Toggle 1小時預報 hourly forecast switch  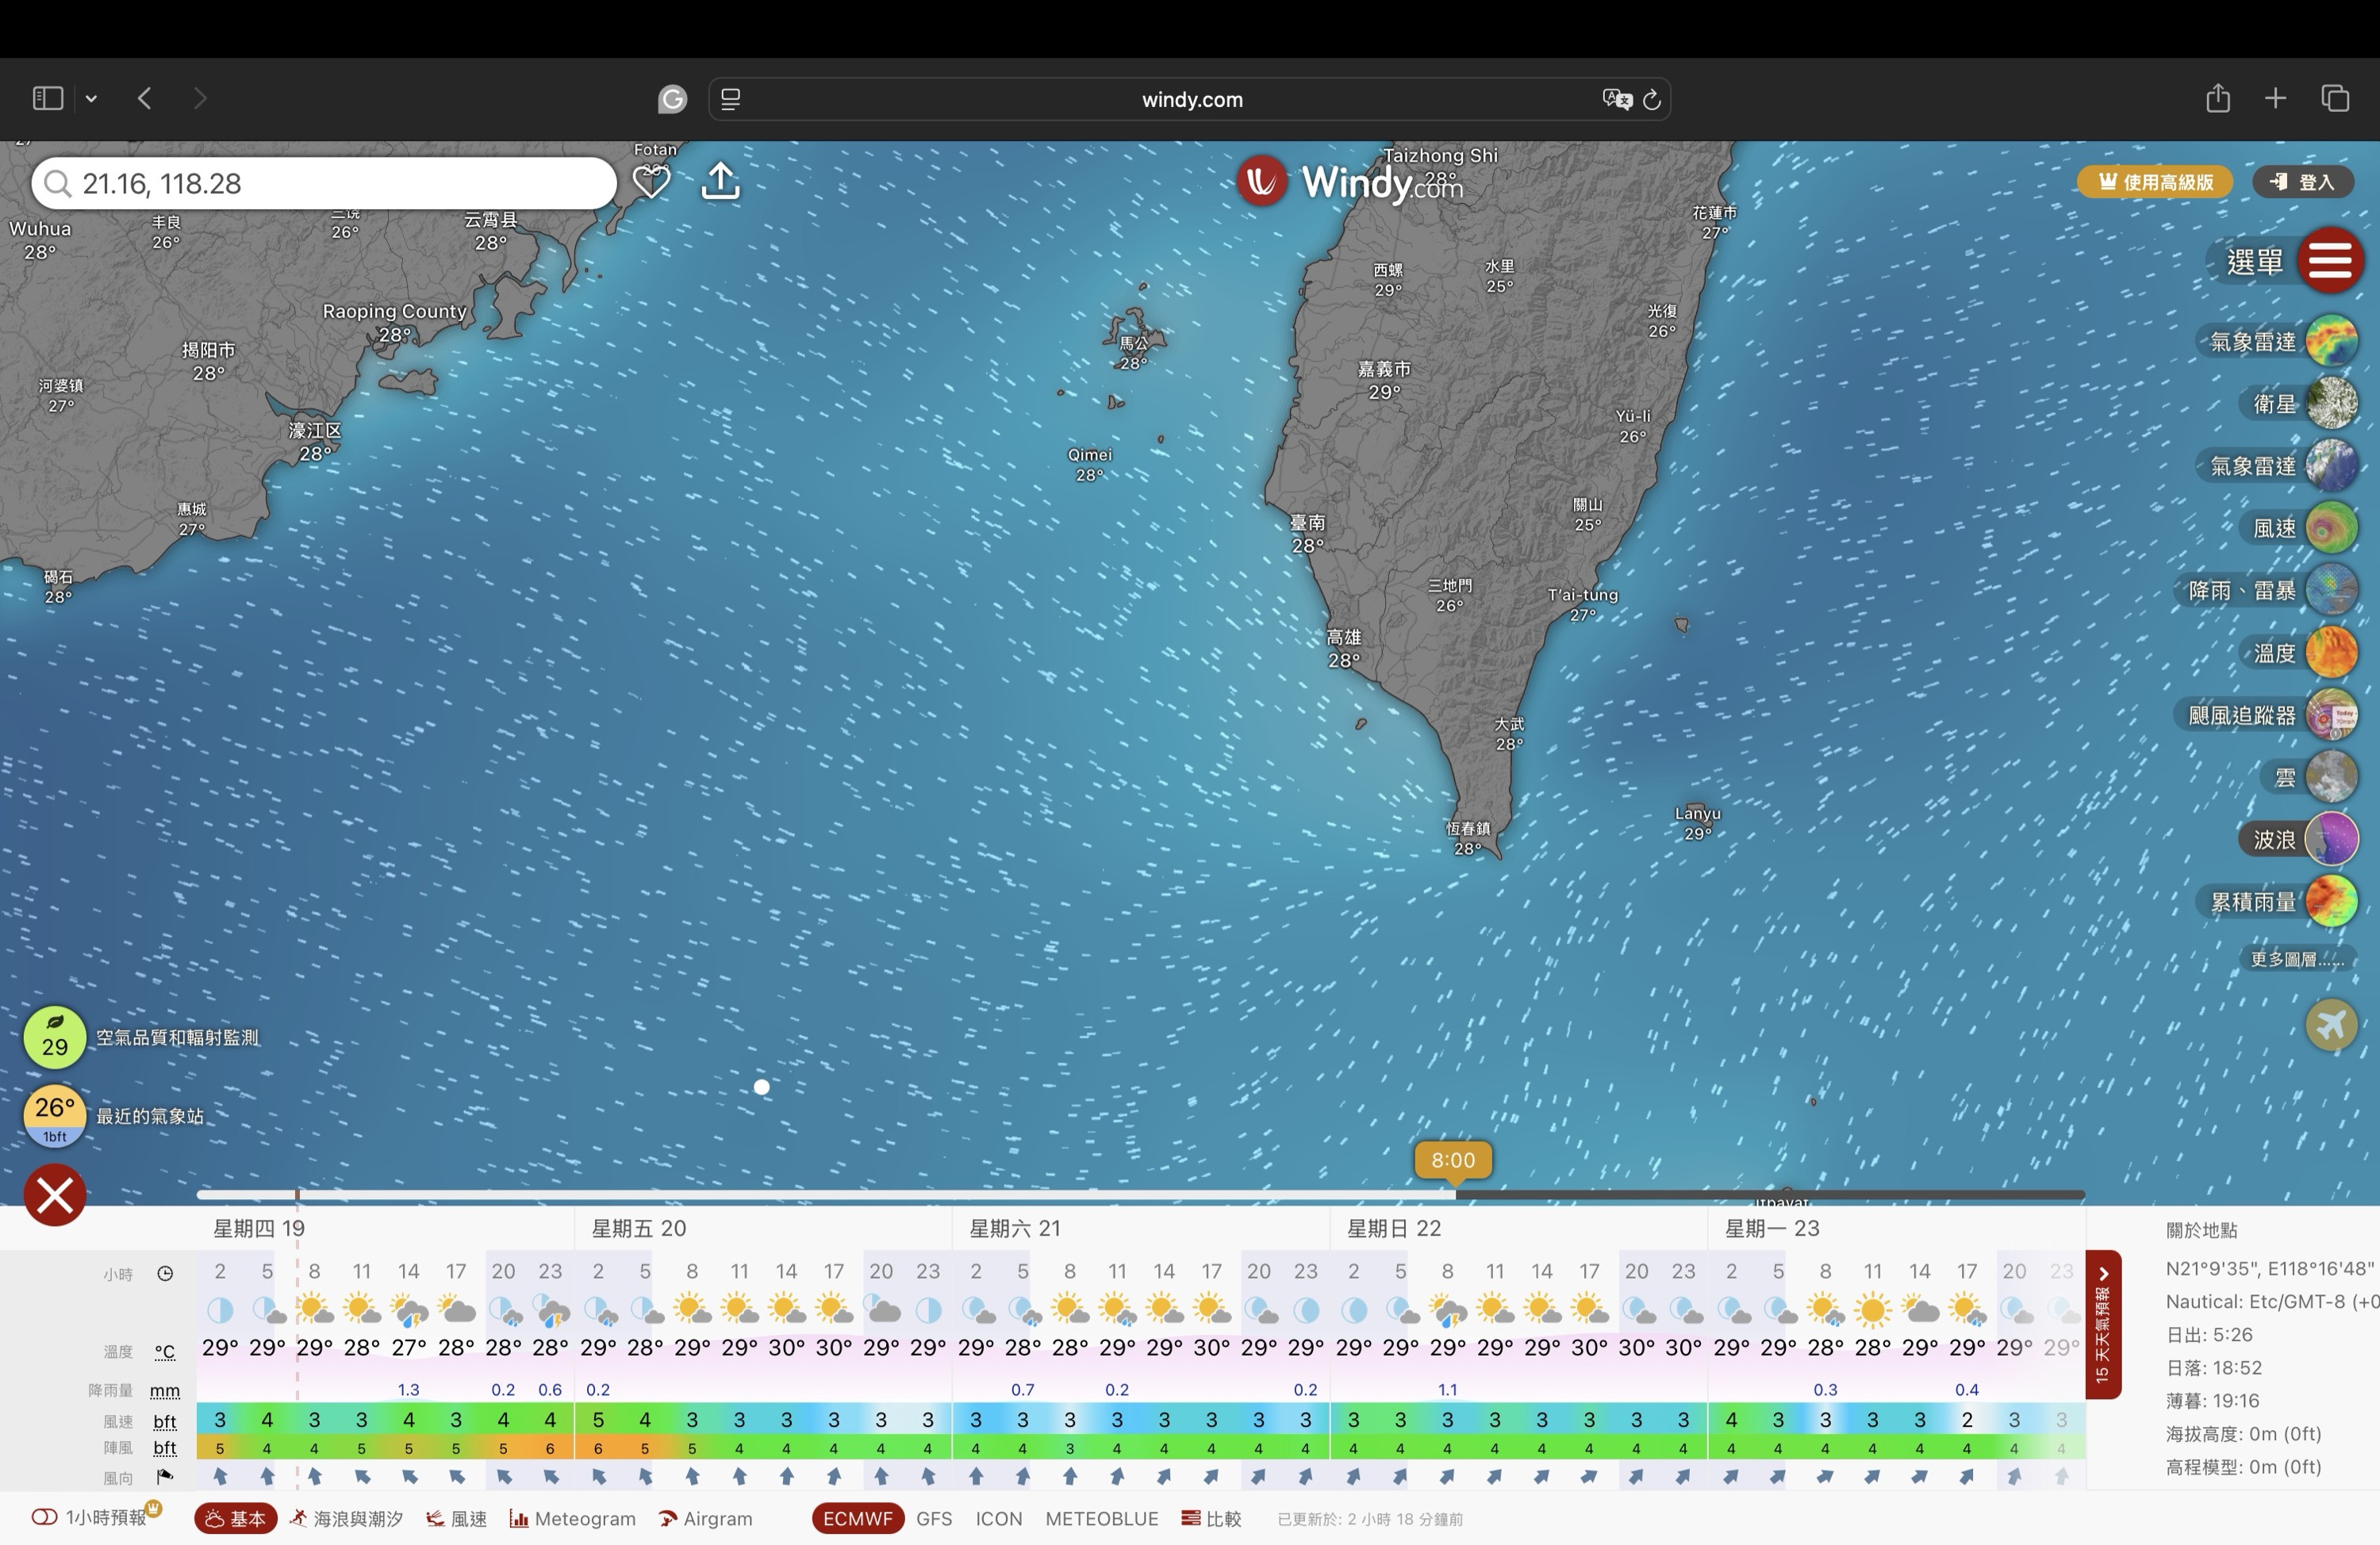45,1517
